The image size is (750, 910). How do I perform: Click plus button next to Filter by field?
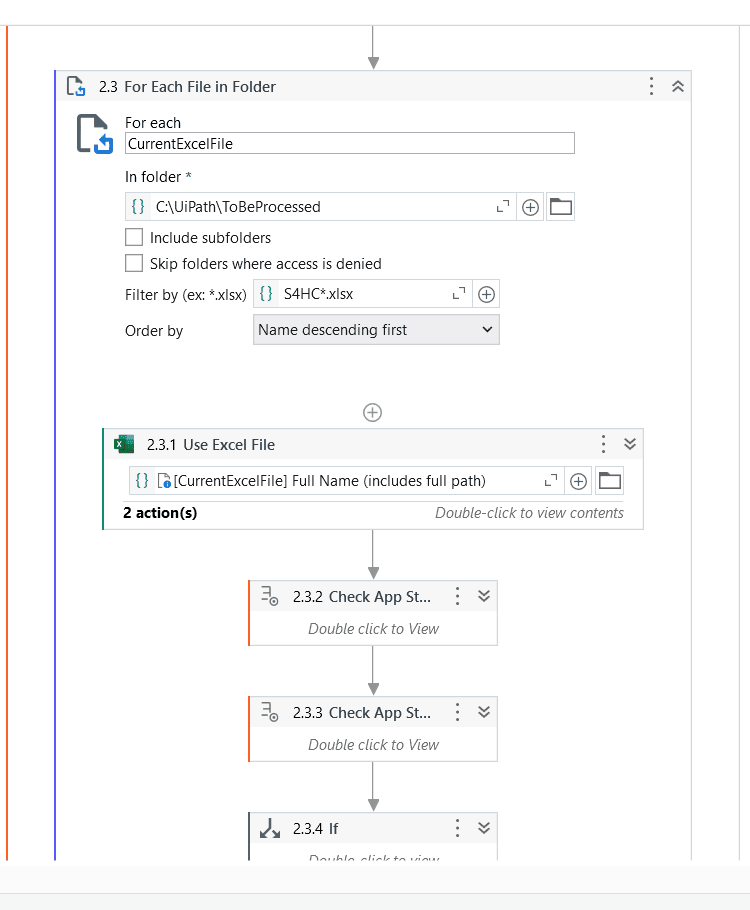point(486,294)
